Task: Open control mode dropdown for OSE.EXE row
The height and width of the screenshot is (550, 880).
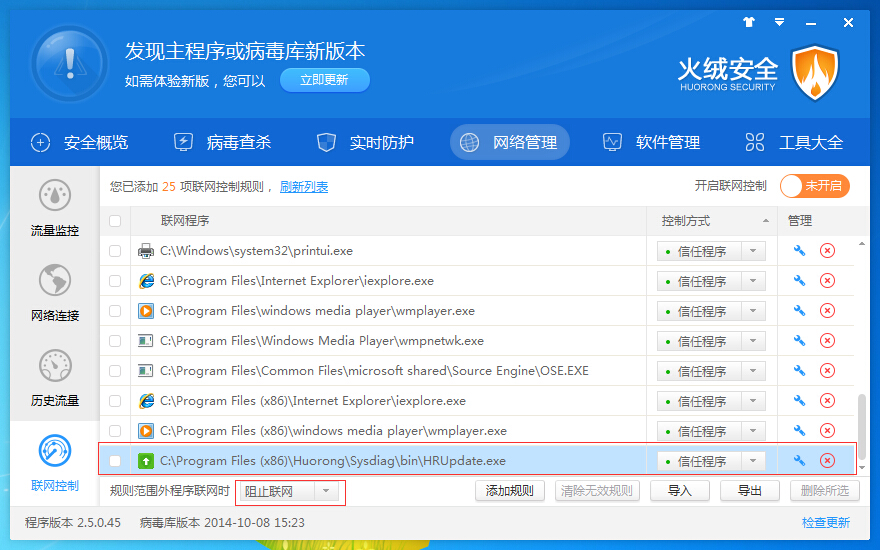Action: (x=753, y=371)
